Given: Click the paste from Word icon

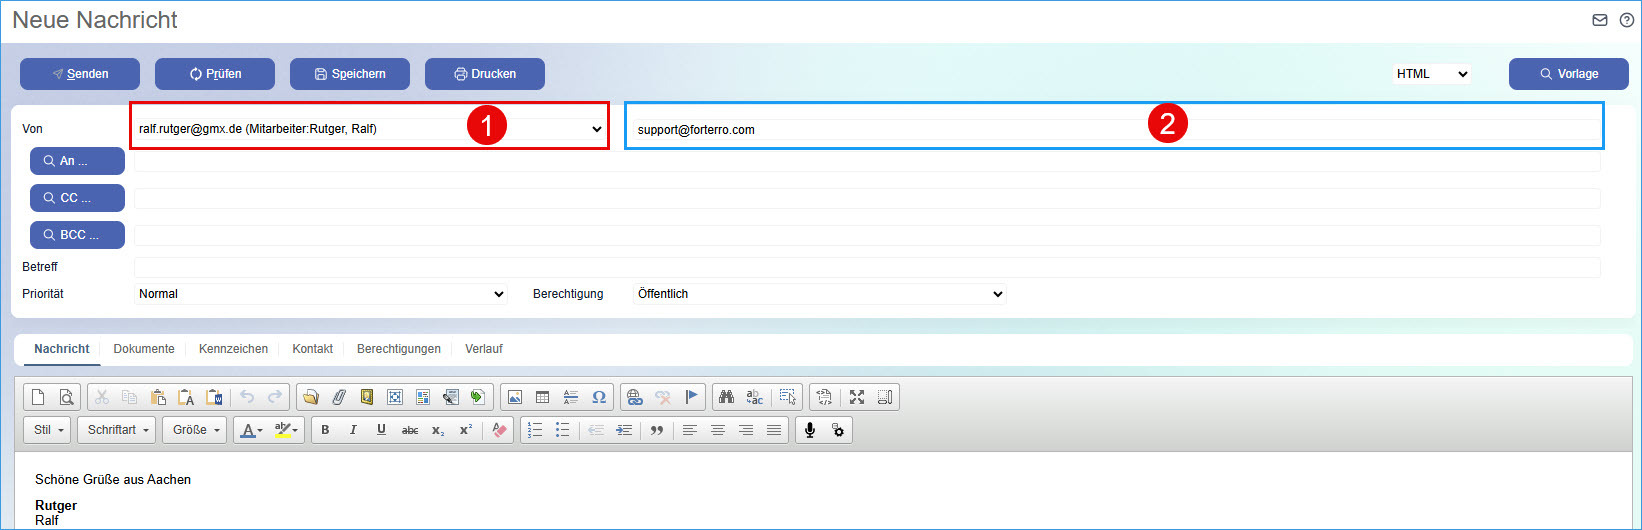Looking at the screenshot, I should (x=214, y=397).
